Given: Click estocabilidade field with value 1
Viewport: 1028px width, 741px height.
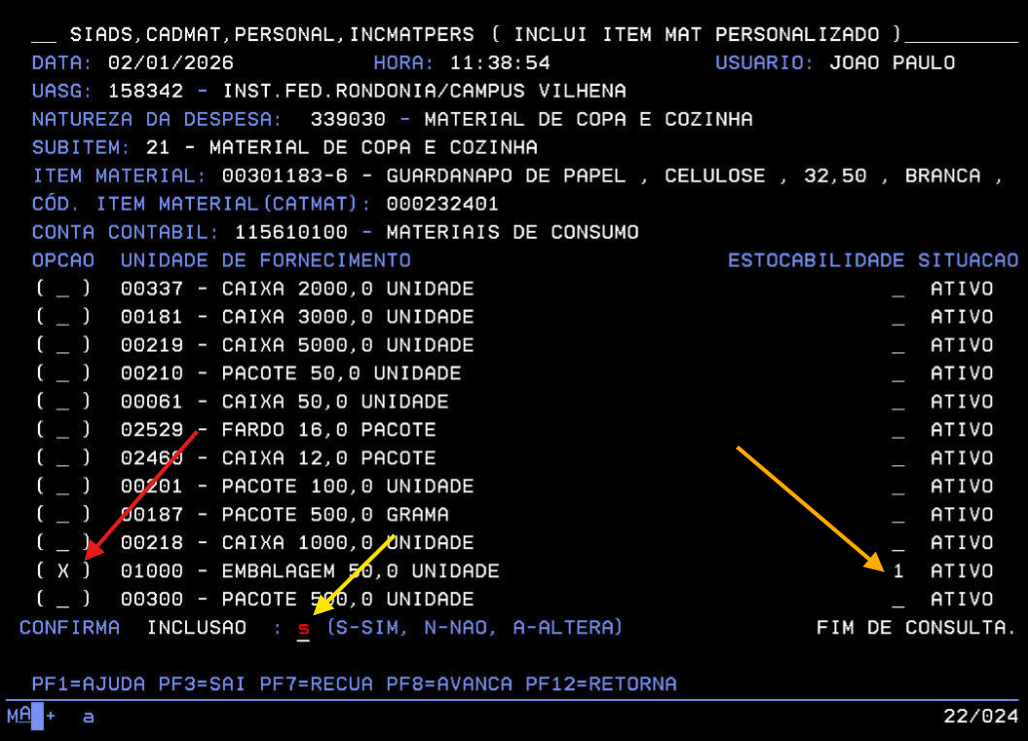Looking at the screenshot, I should click(x=898, y=571).
